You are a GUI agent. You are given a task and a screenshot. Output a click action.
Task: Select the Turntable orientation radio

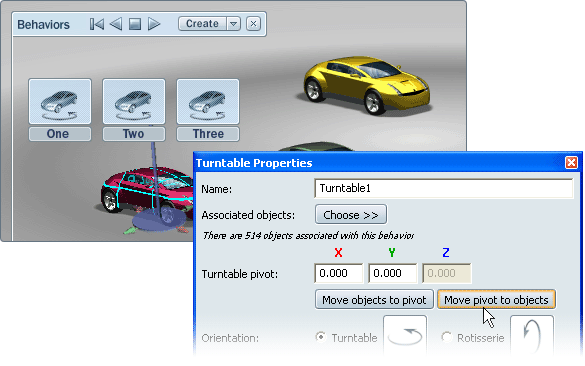point(320,337)
